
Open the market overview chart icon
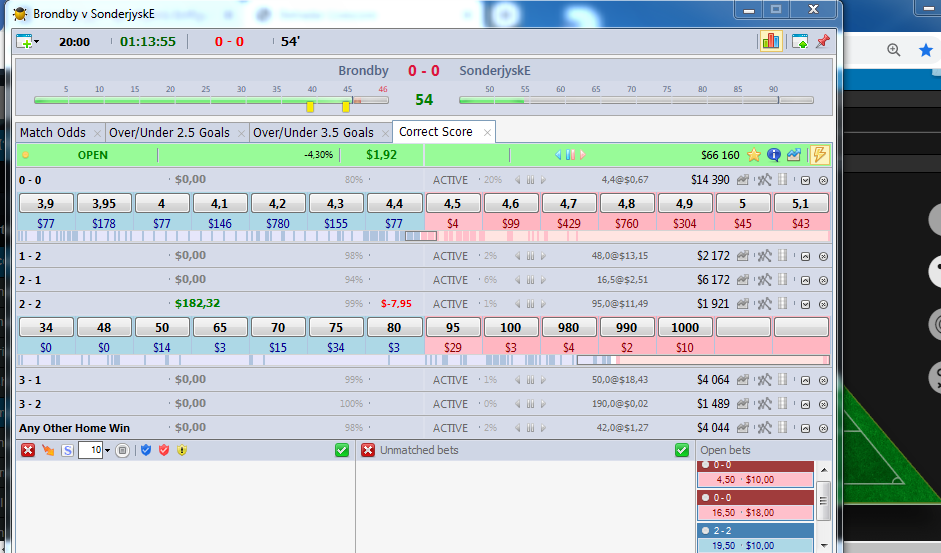coord(794,155)
